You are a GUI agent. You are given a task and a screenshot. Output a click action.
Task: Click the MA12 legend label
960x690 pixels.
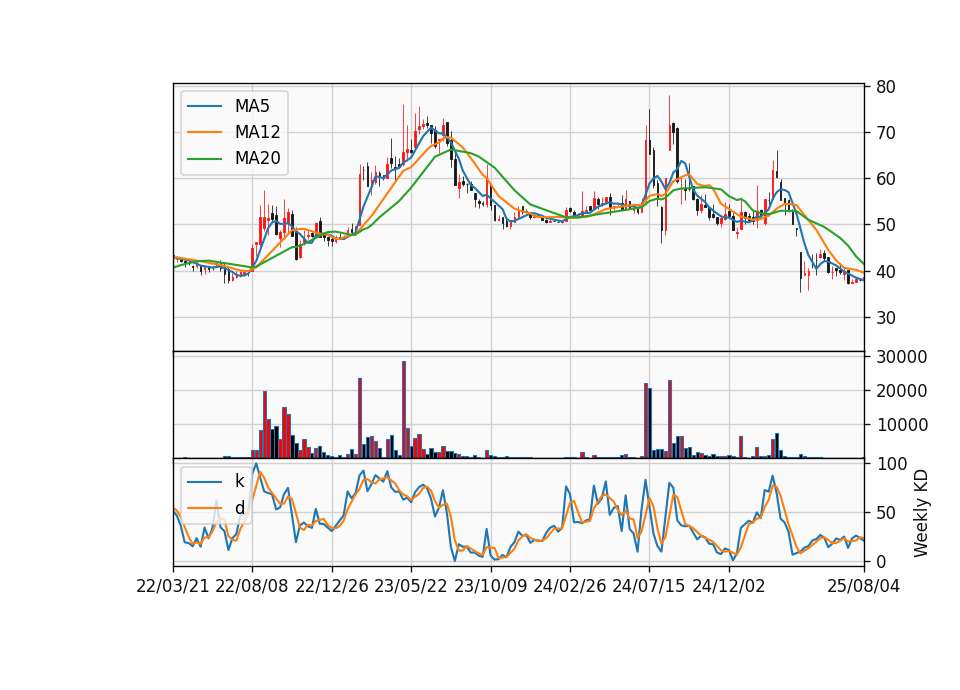pyautogui.click(x=257, y=132)
